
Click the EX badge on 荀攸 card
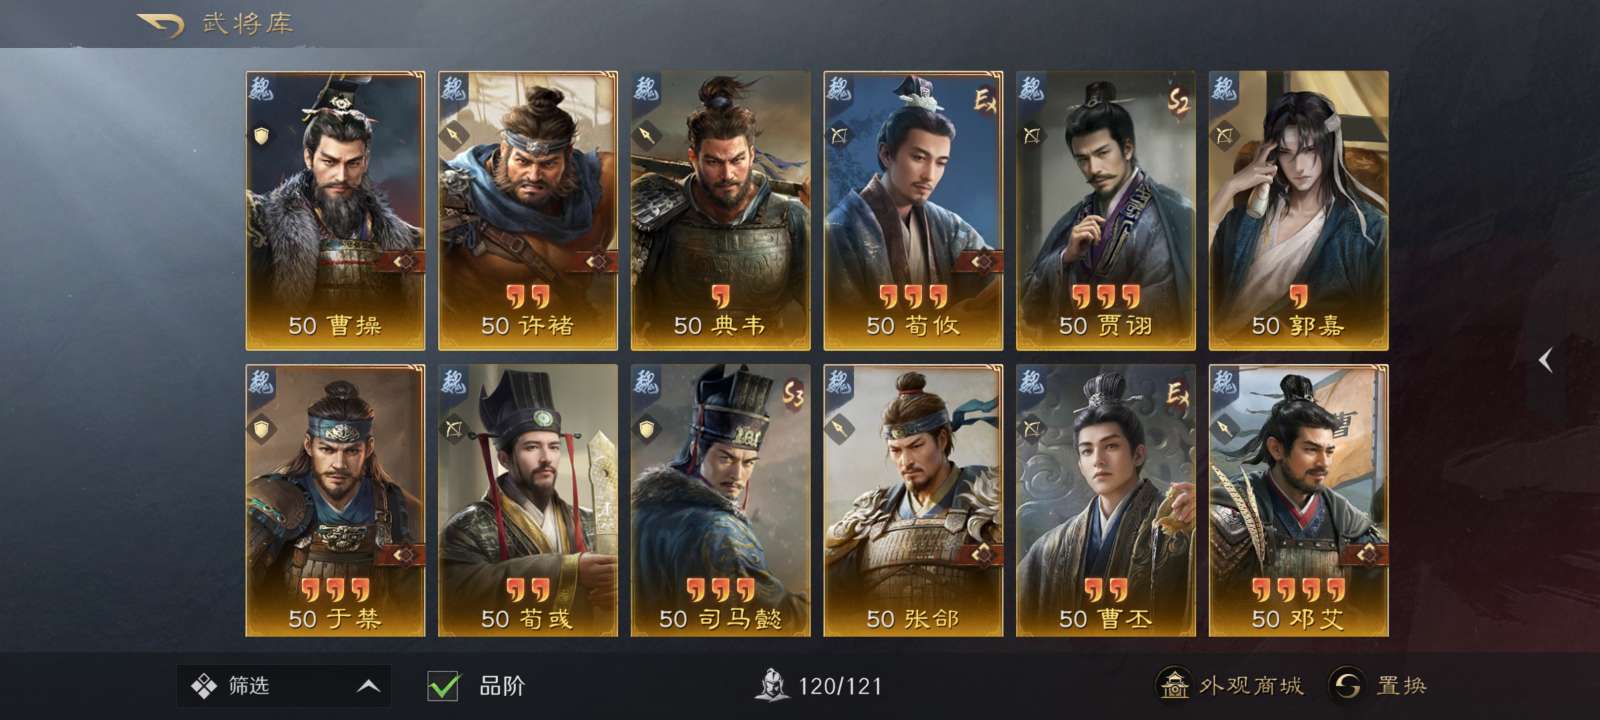[x=985, y=100]
